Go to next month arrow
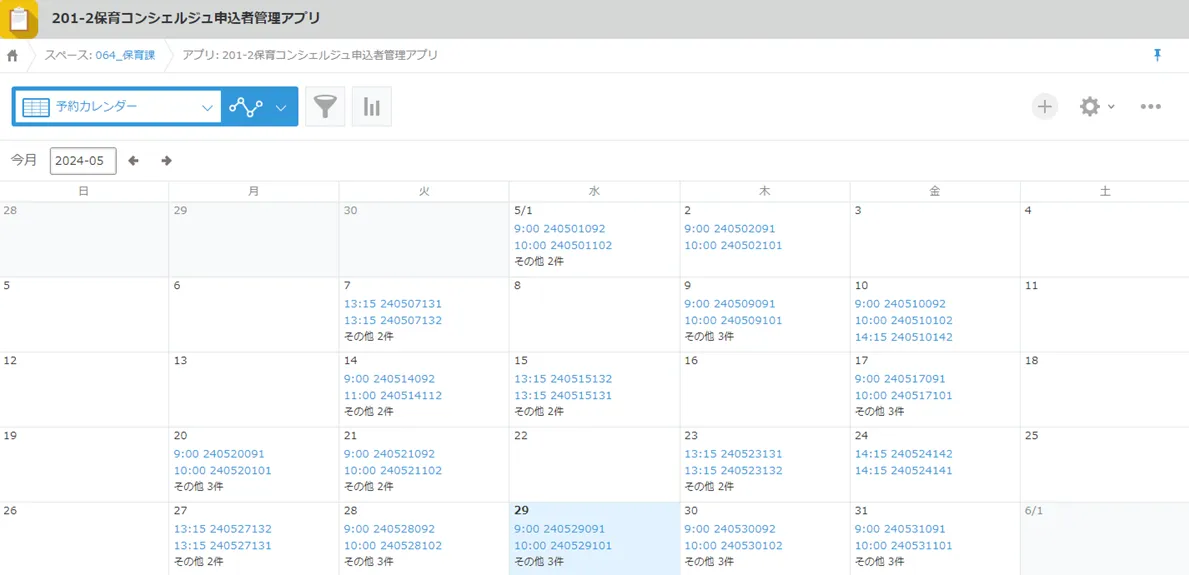Viewport: 1189px width, 575px height. coord(166,161)
